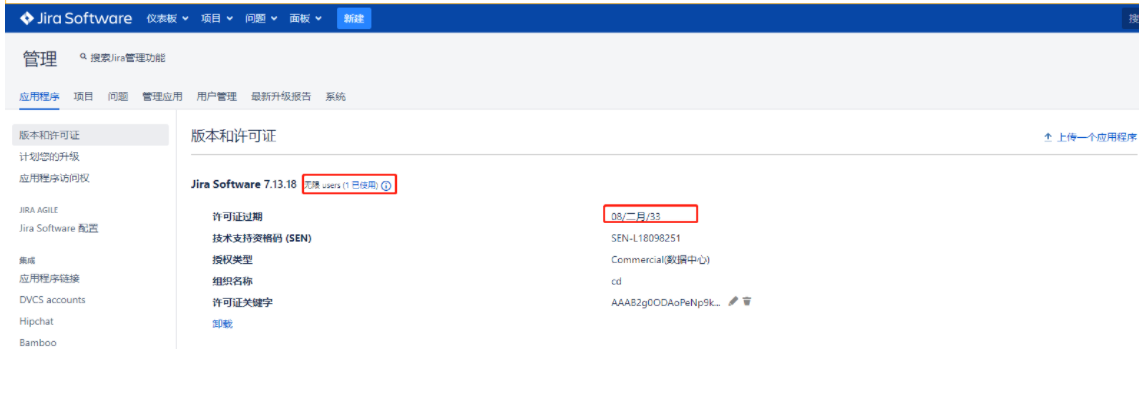Image resolution: width=1145 pixels, height=419 pixels.
Task: Click the license expiry date 08/二月/33
Action: point(635,216)
